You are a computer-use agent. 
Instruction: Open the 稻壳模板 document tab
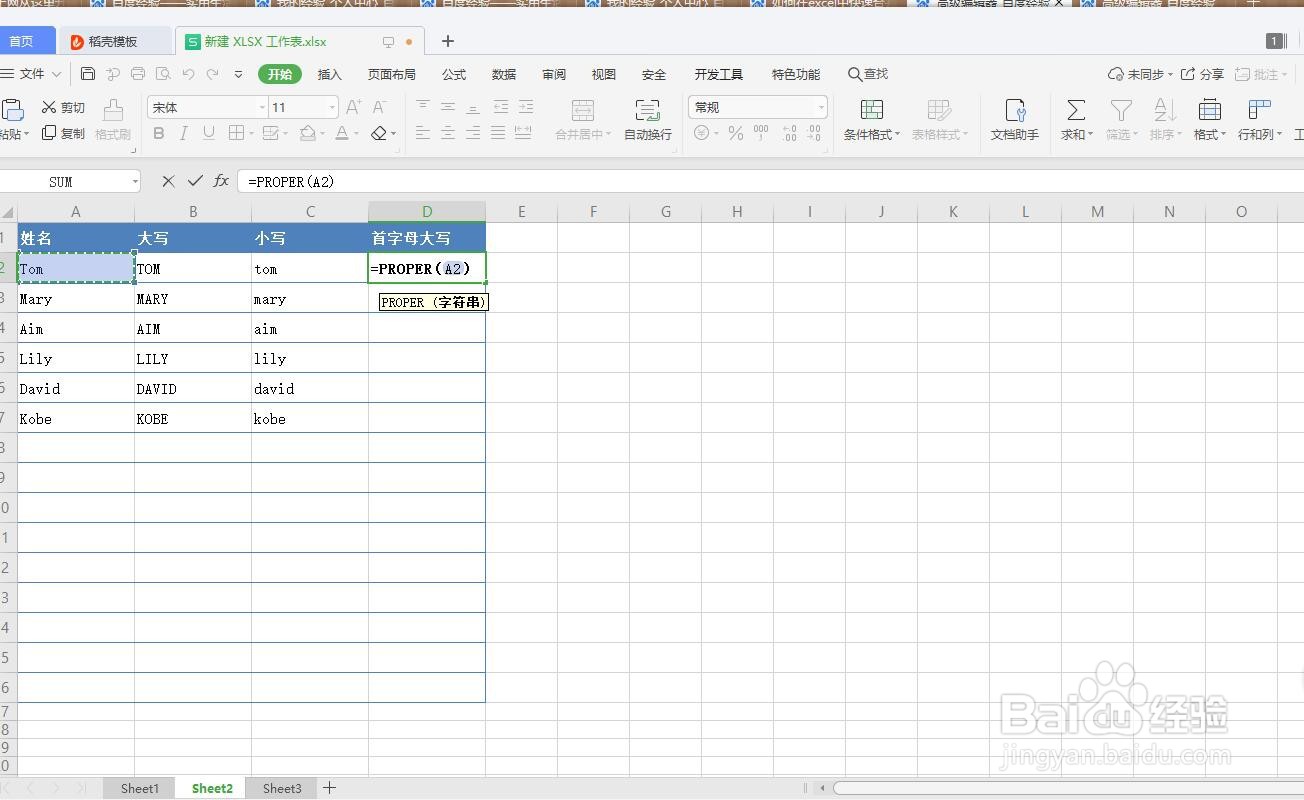[117, 41]
